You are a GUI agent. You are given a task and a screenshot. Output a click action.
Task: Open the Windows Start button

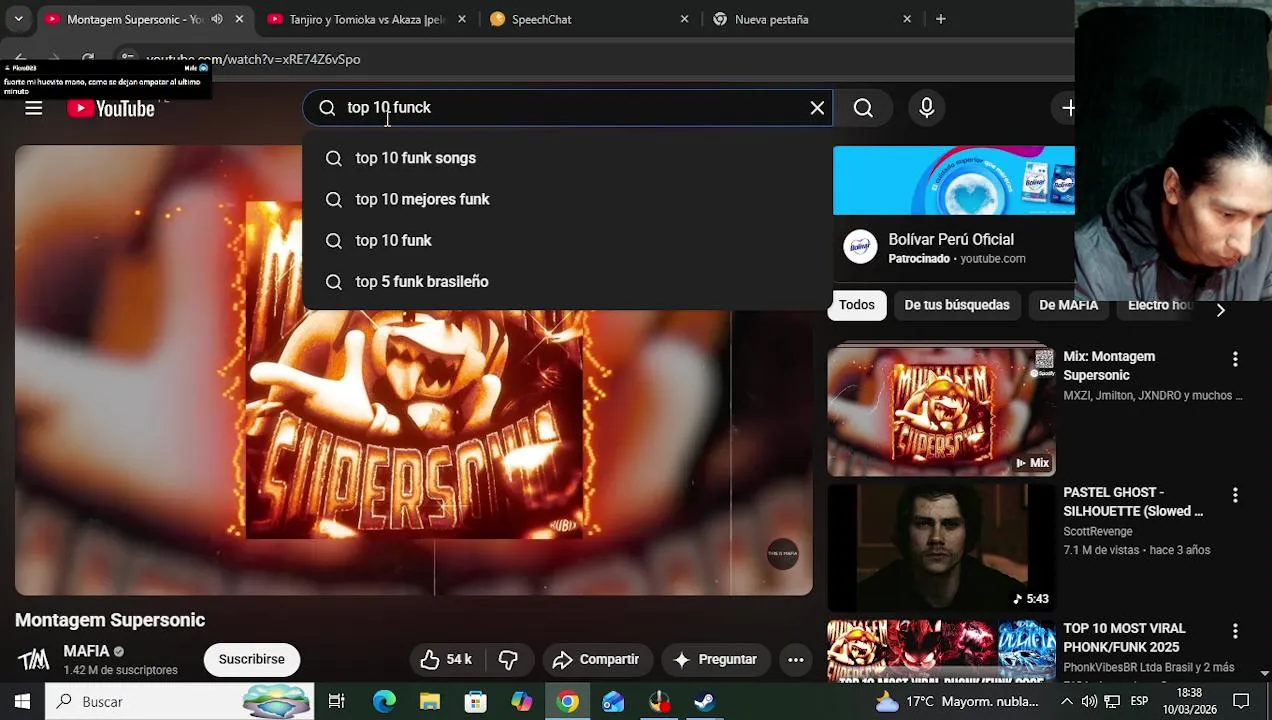click(22, 701)
